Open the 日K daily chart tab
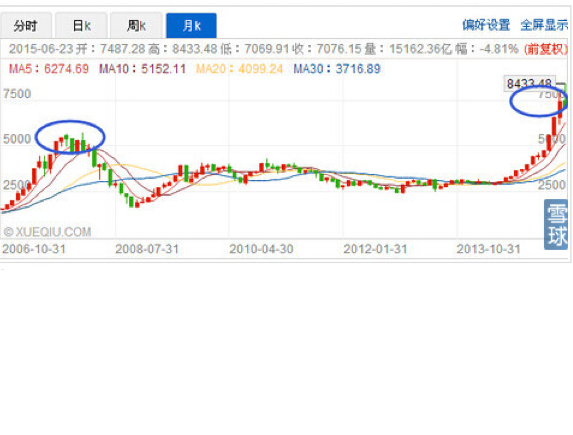 coord(81,25)
